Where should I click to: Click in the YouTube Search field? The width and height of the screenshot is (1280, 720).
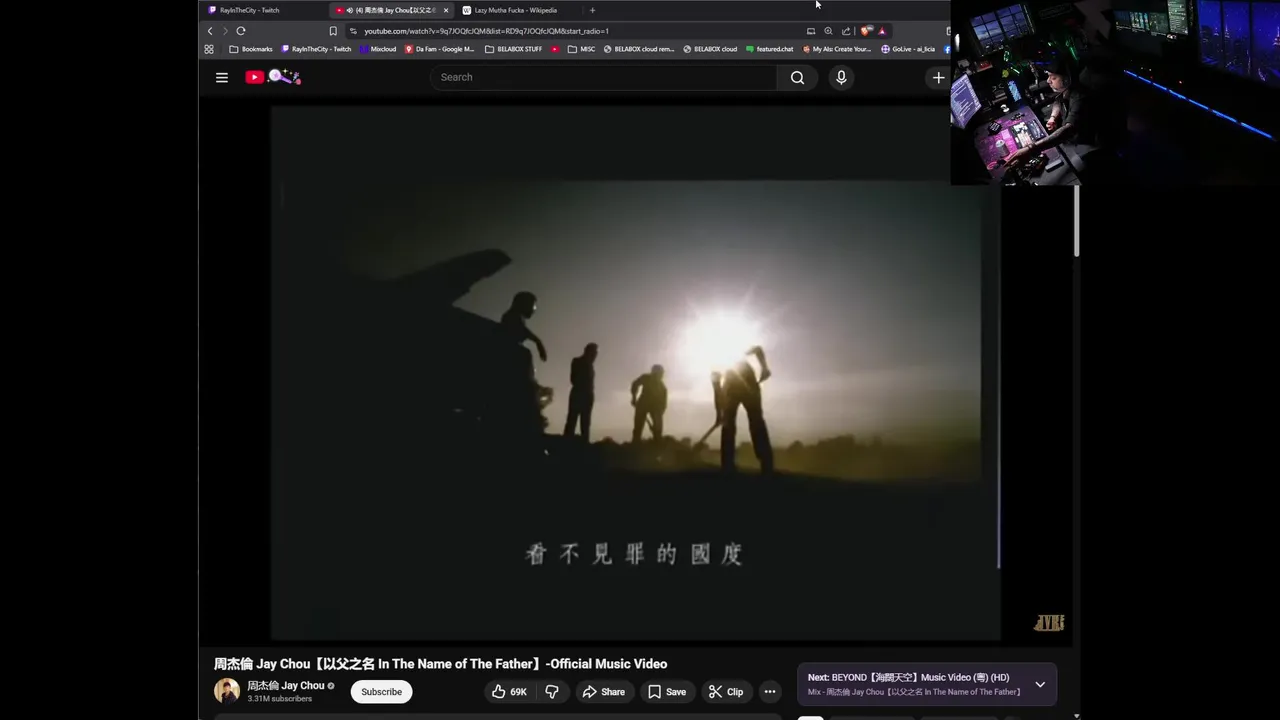pos(604,77)
